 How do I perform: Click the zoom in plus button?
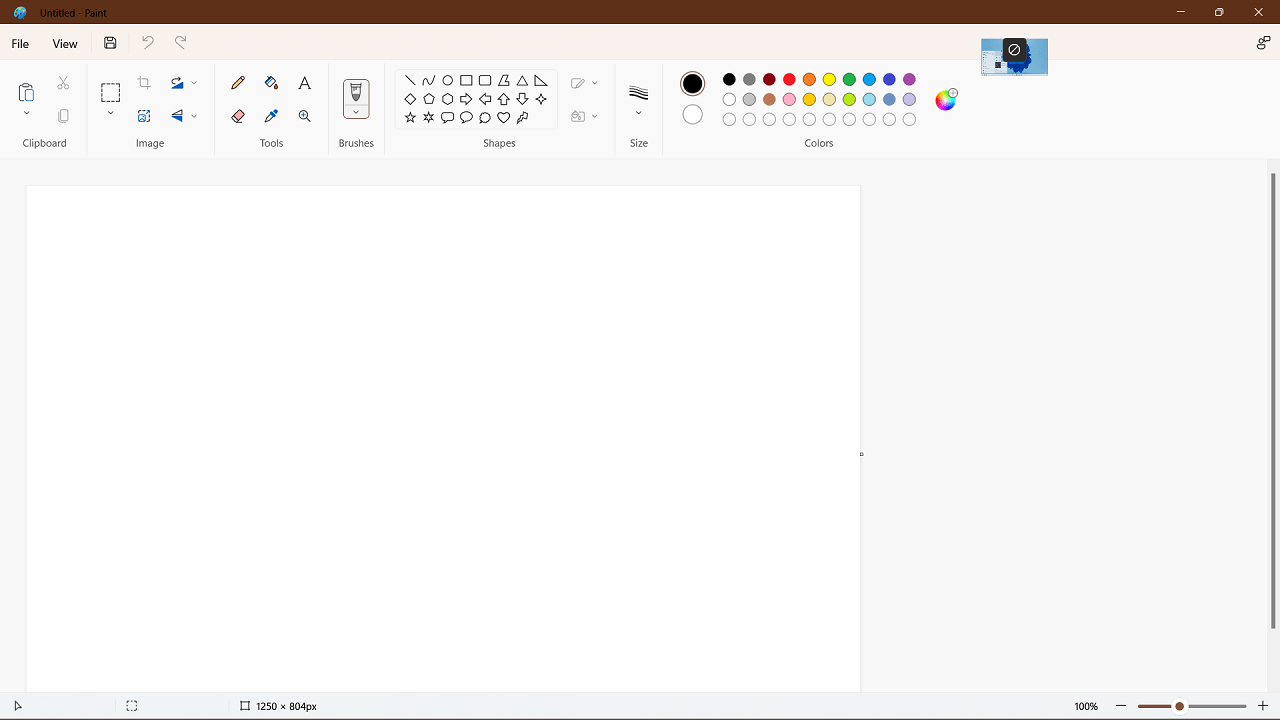point(1263,706)
